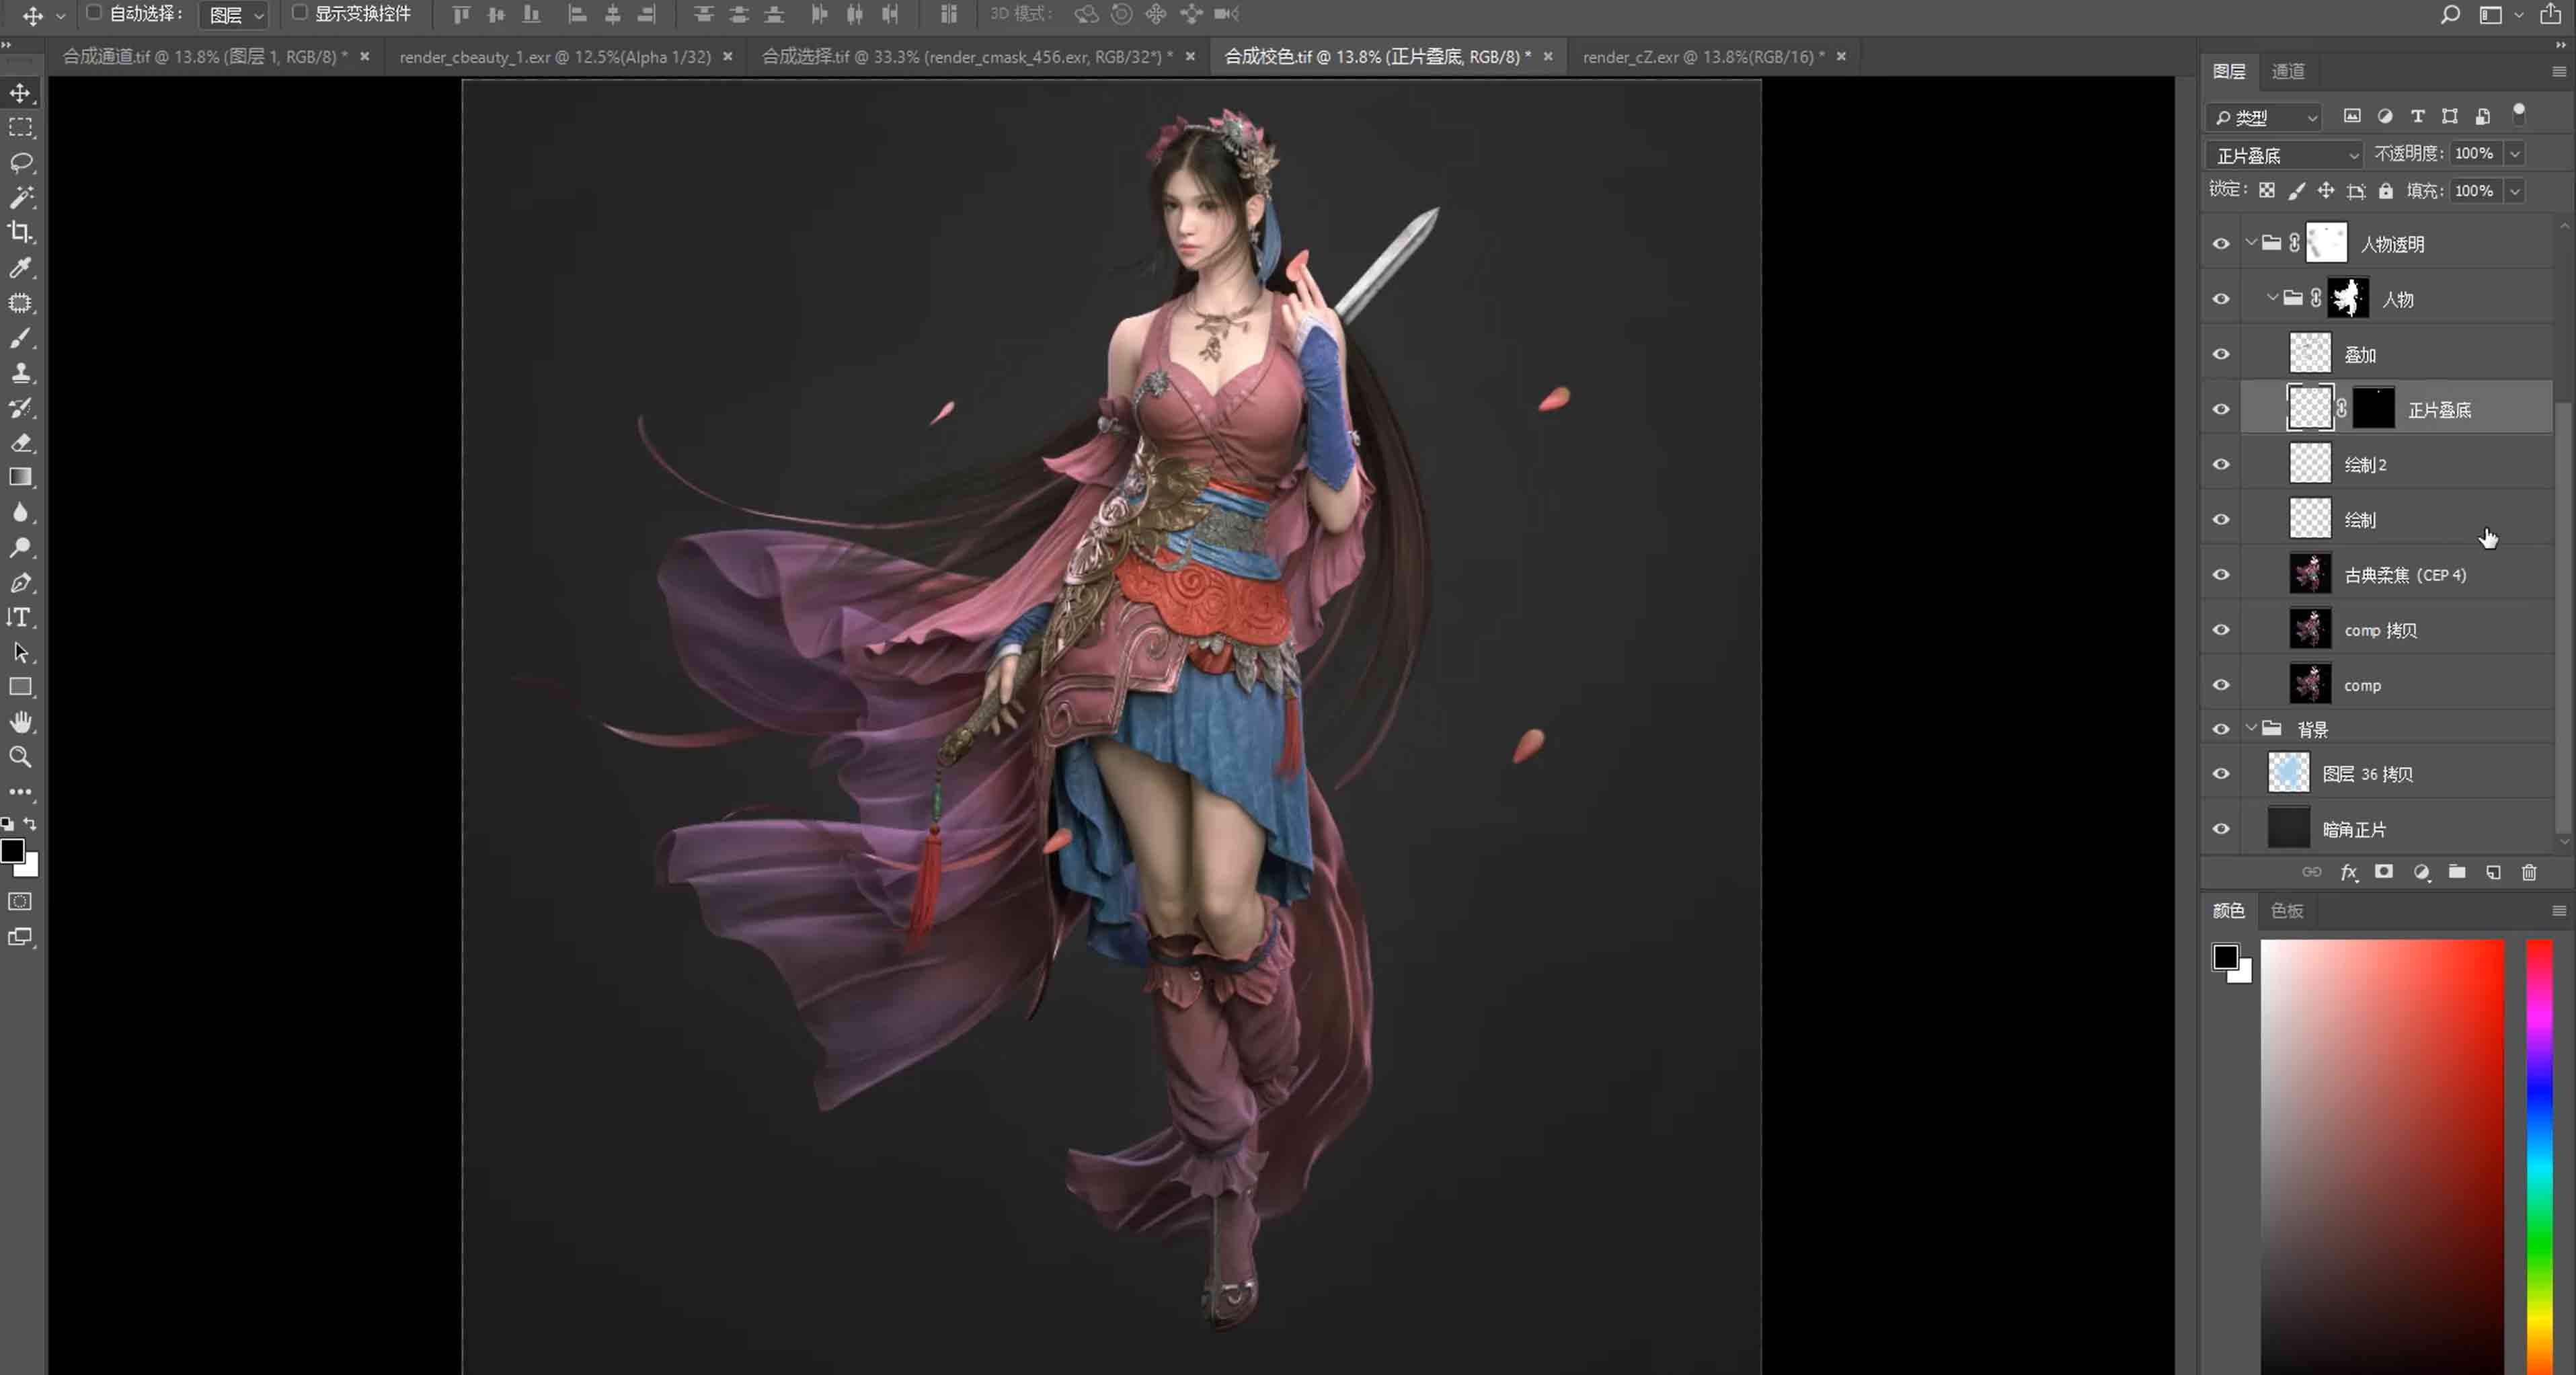Switch to the 色板 panel tab
The image size is (2576, 1375).
(2287, 910)
